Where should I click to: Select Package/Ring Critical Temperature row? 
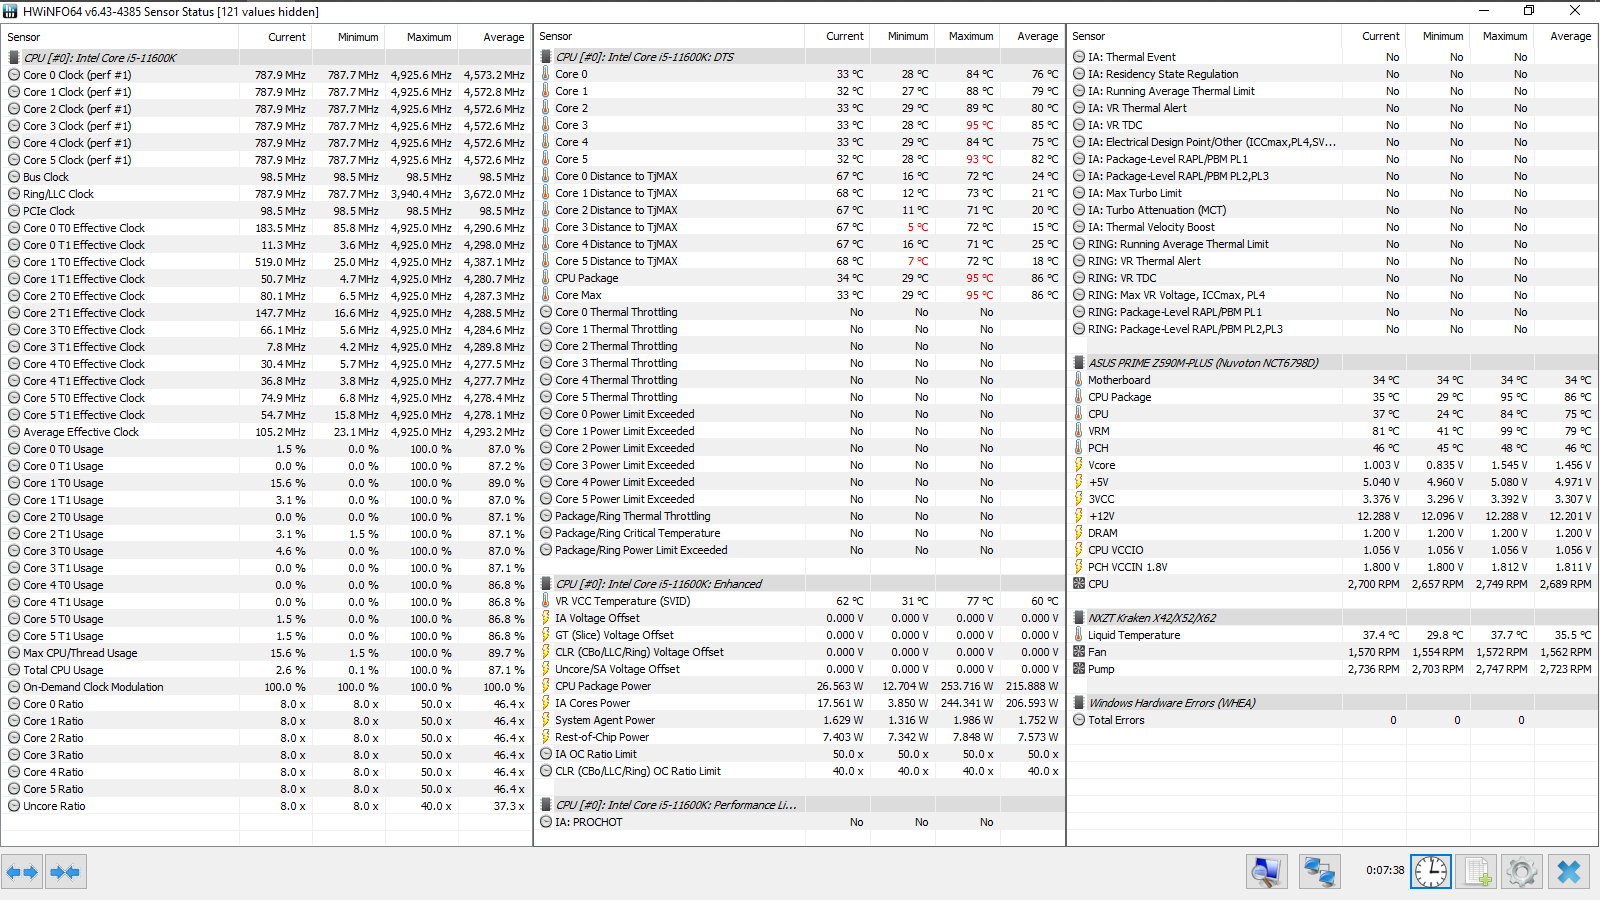(799, 533)
